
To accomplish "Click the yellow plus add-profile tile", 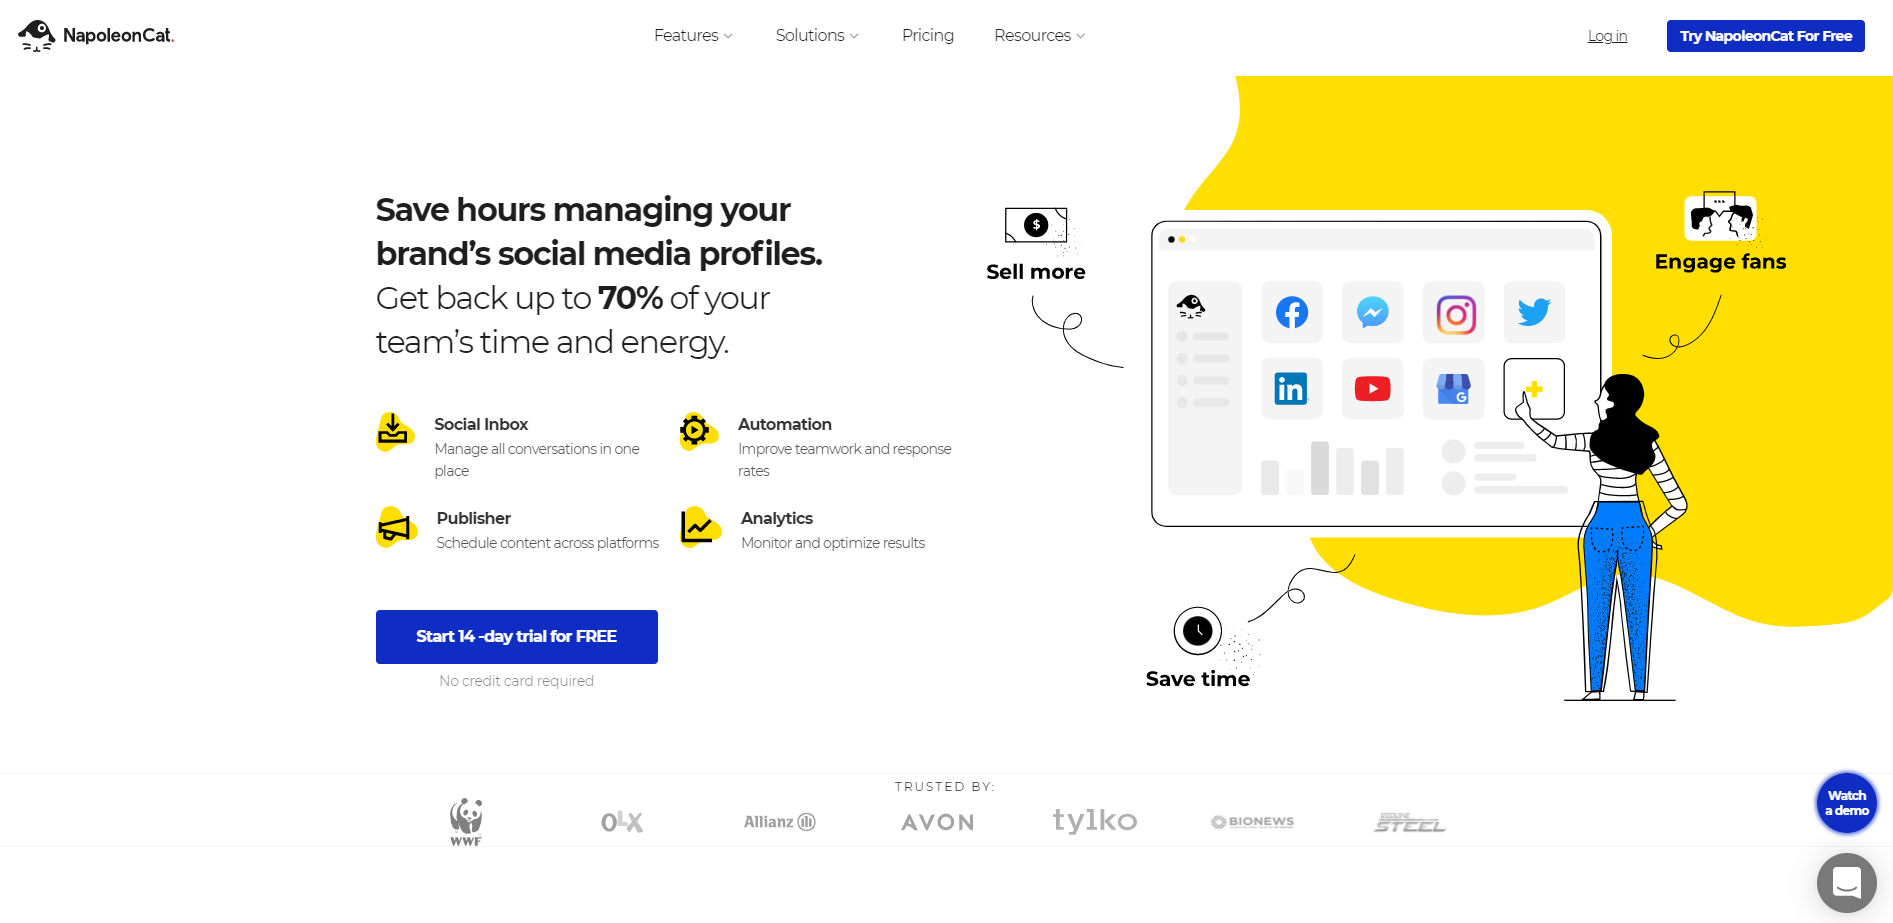I will click(x=1534, y=389).
